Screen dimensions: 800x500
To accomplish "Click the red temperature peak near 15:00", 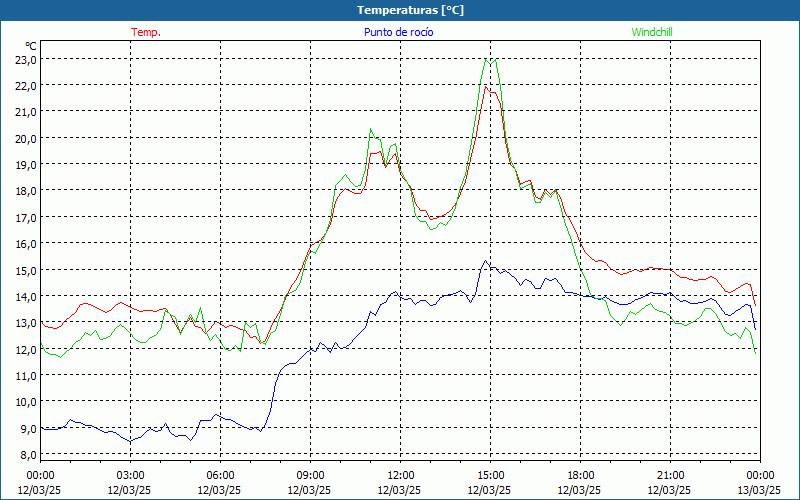I will click(x=486, y=87).
